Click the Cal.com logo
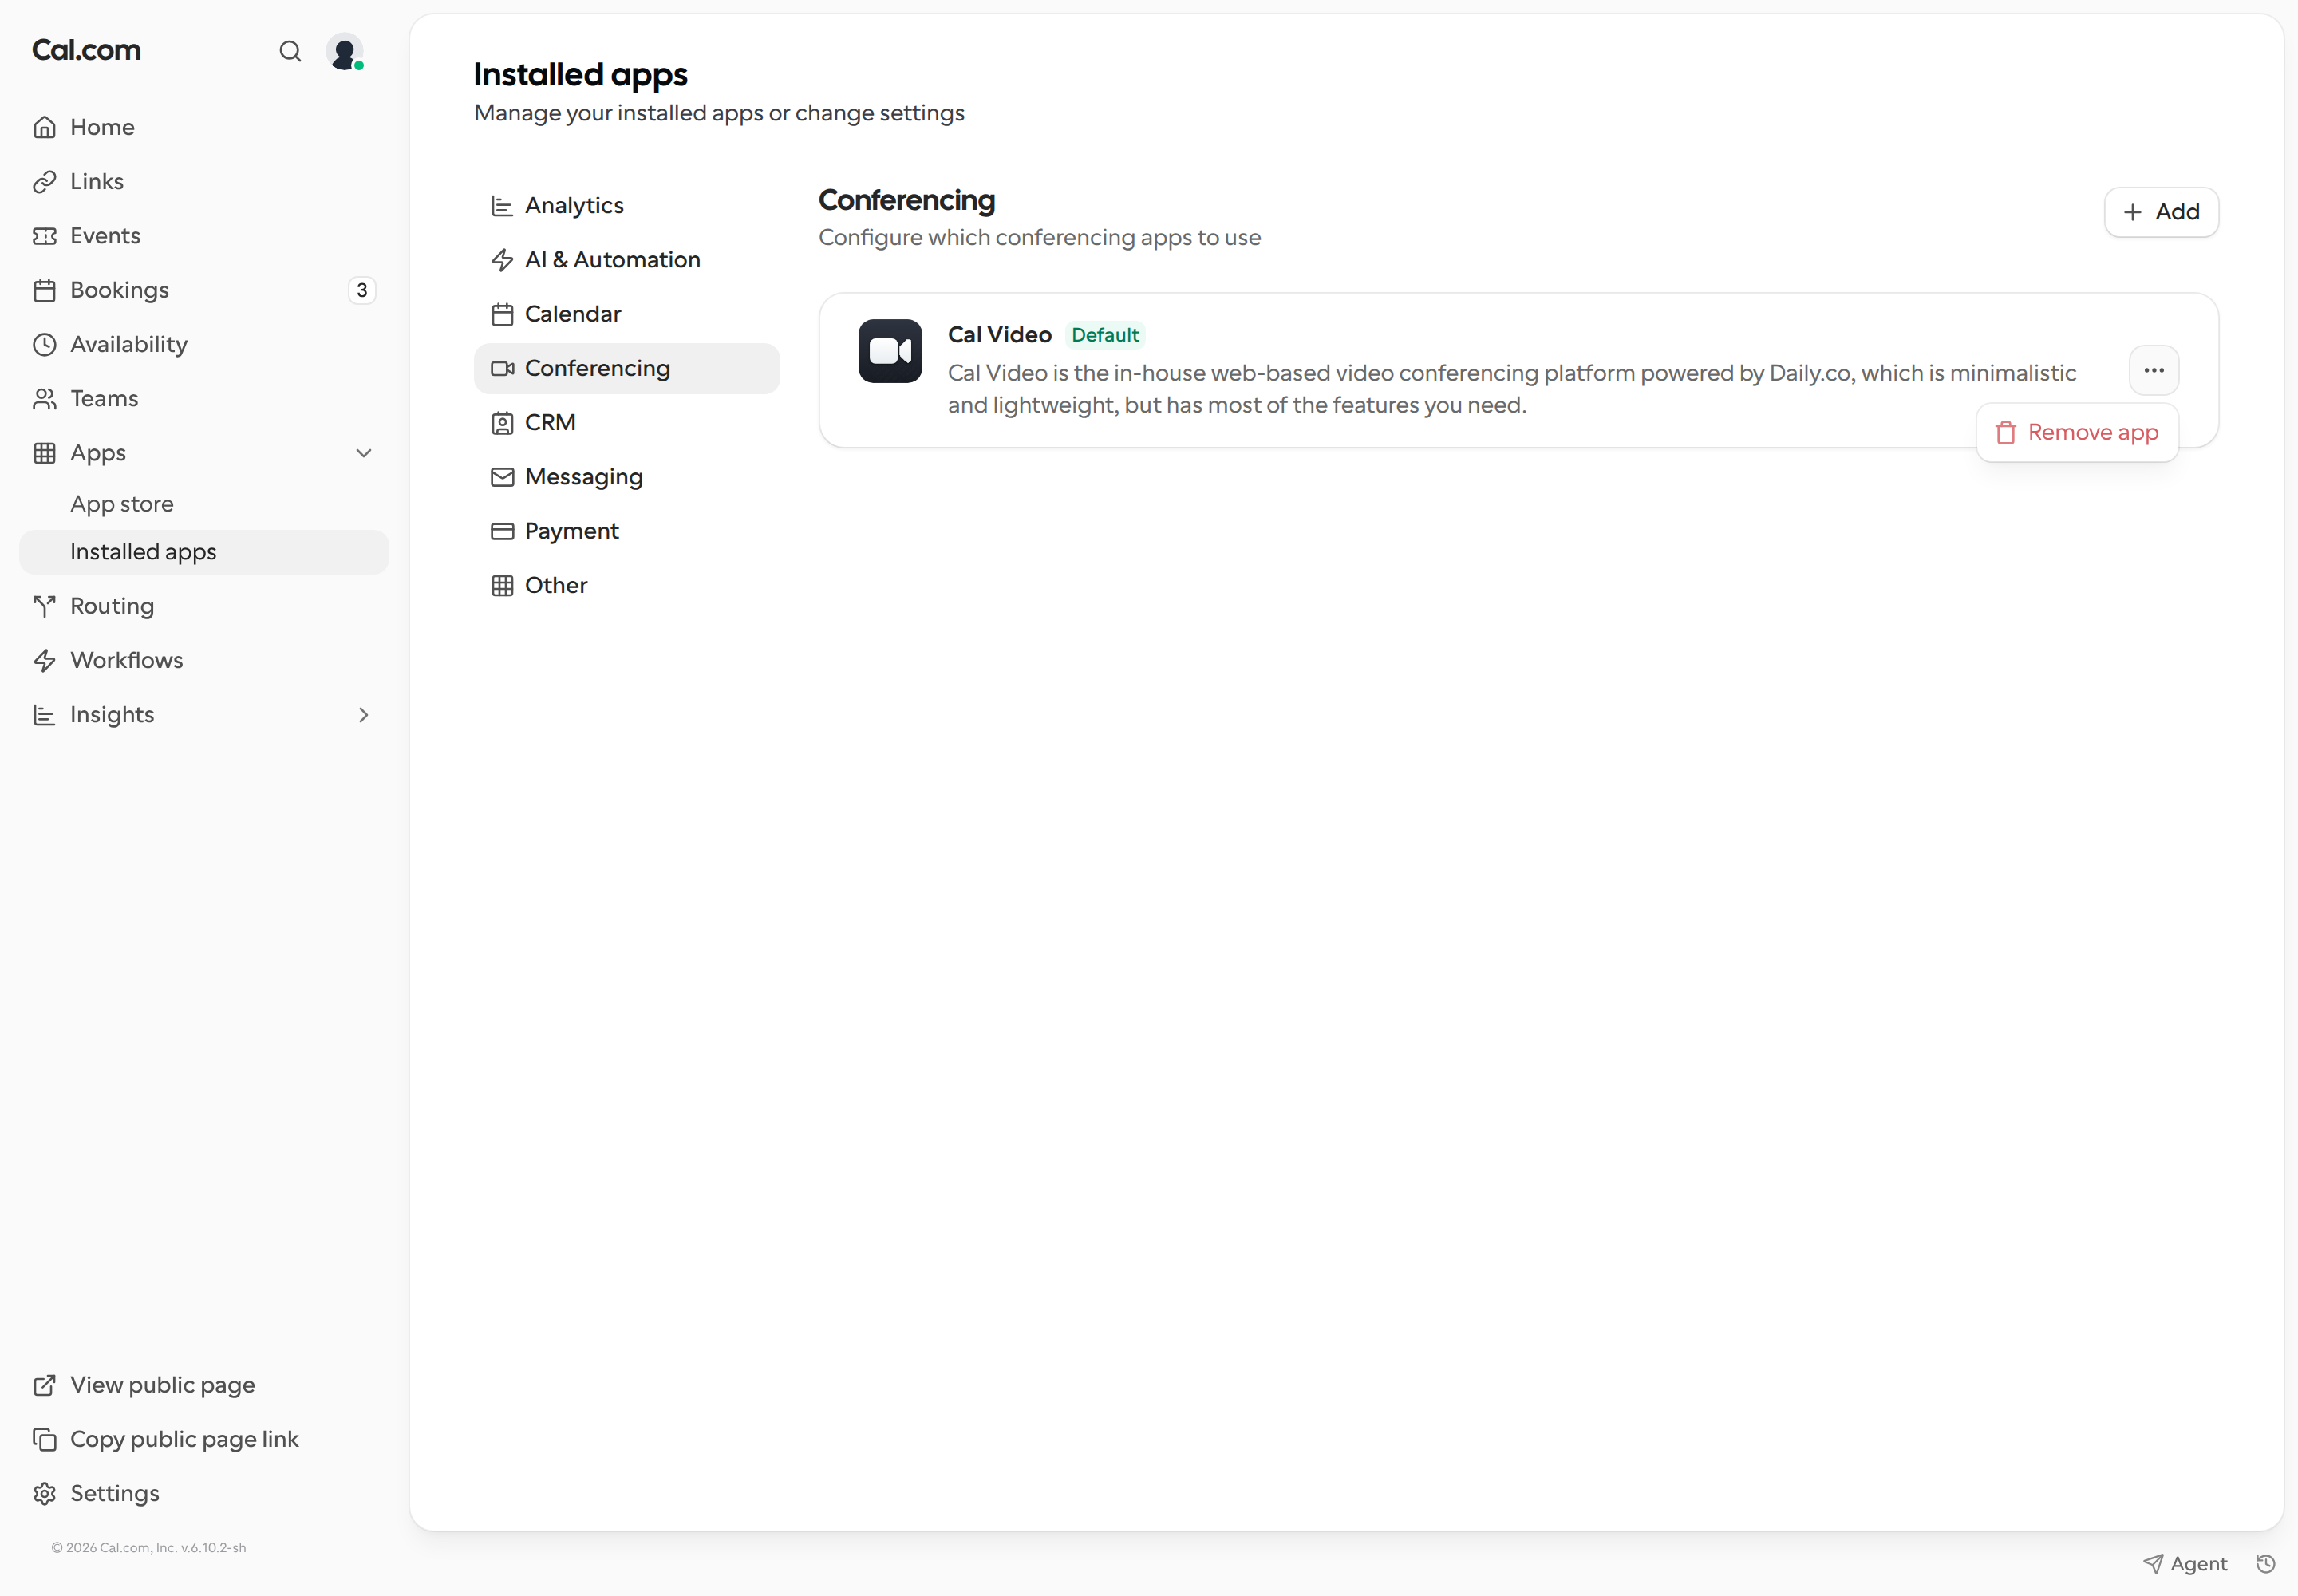Screen dimensions: 2298x1596 click(x=86, y=50)
